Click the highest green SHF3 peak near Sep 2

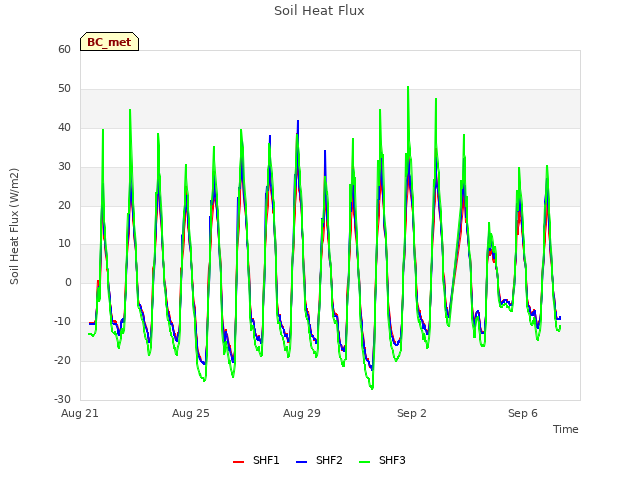408,87
